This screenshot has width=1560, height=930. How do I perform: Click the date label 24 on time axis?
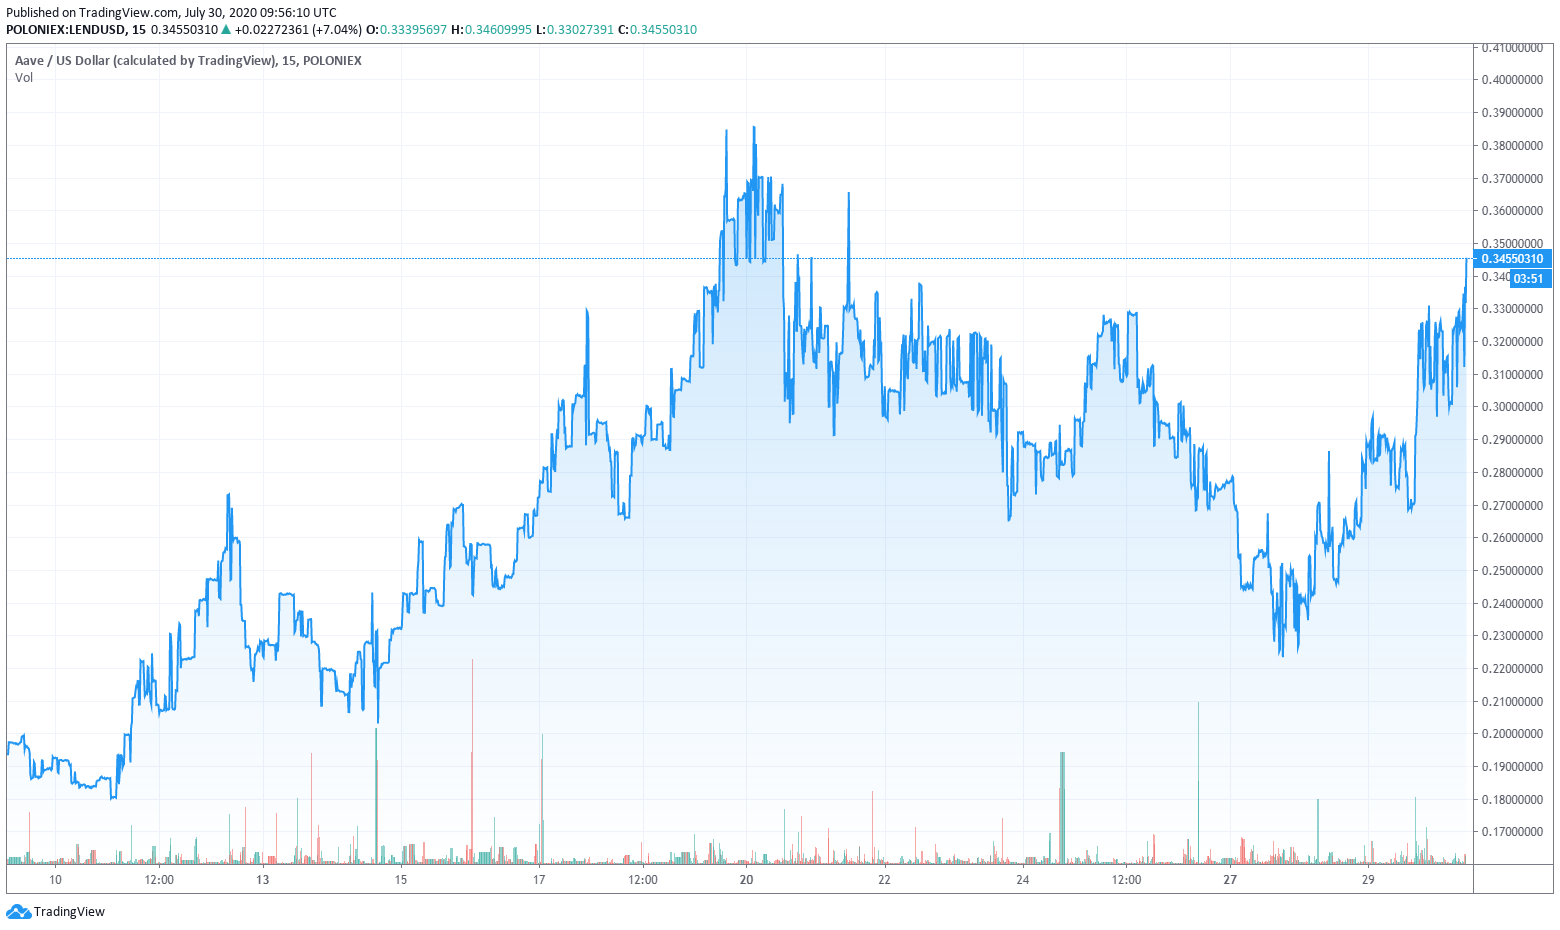pos(1022,880)
